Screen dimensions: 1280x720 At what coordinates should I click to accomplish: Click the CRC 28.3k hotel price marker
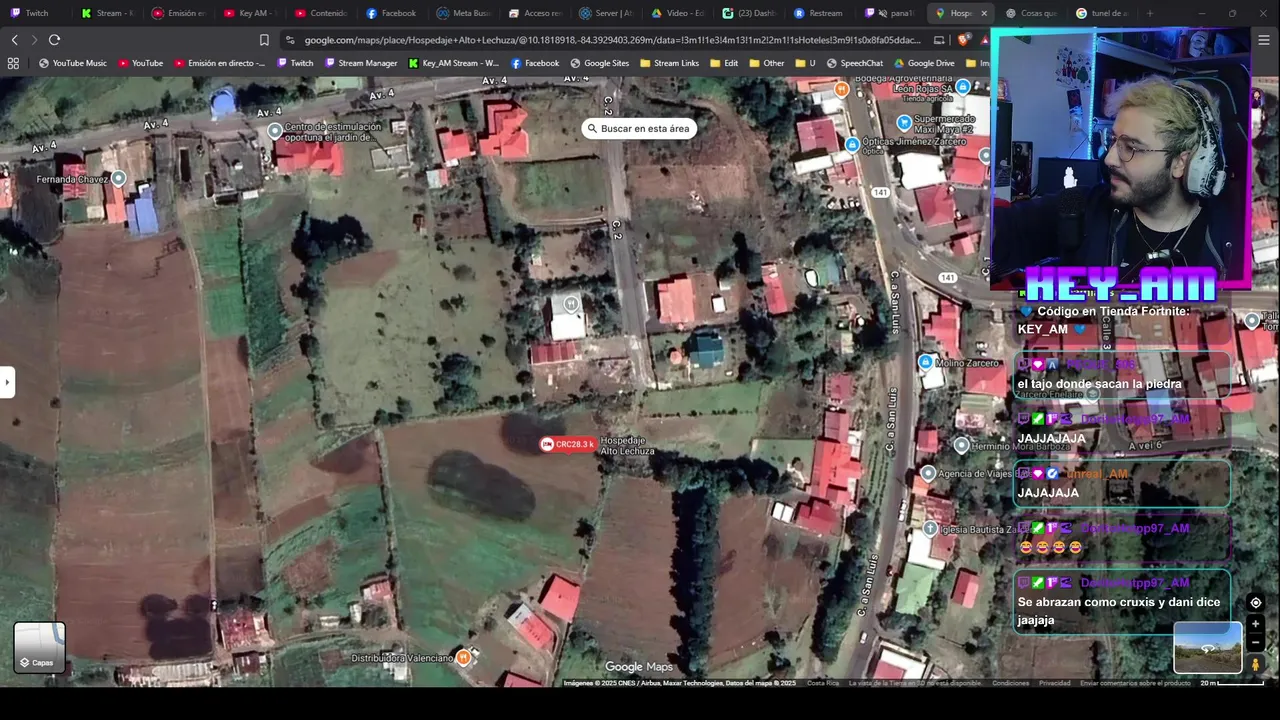point(568,444)
